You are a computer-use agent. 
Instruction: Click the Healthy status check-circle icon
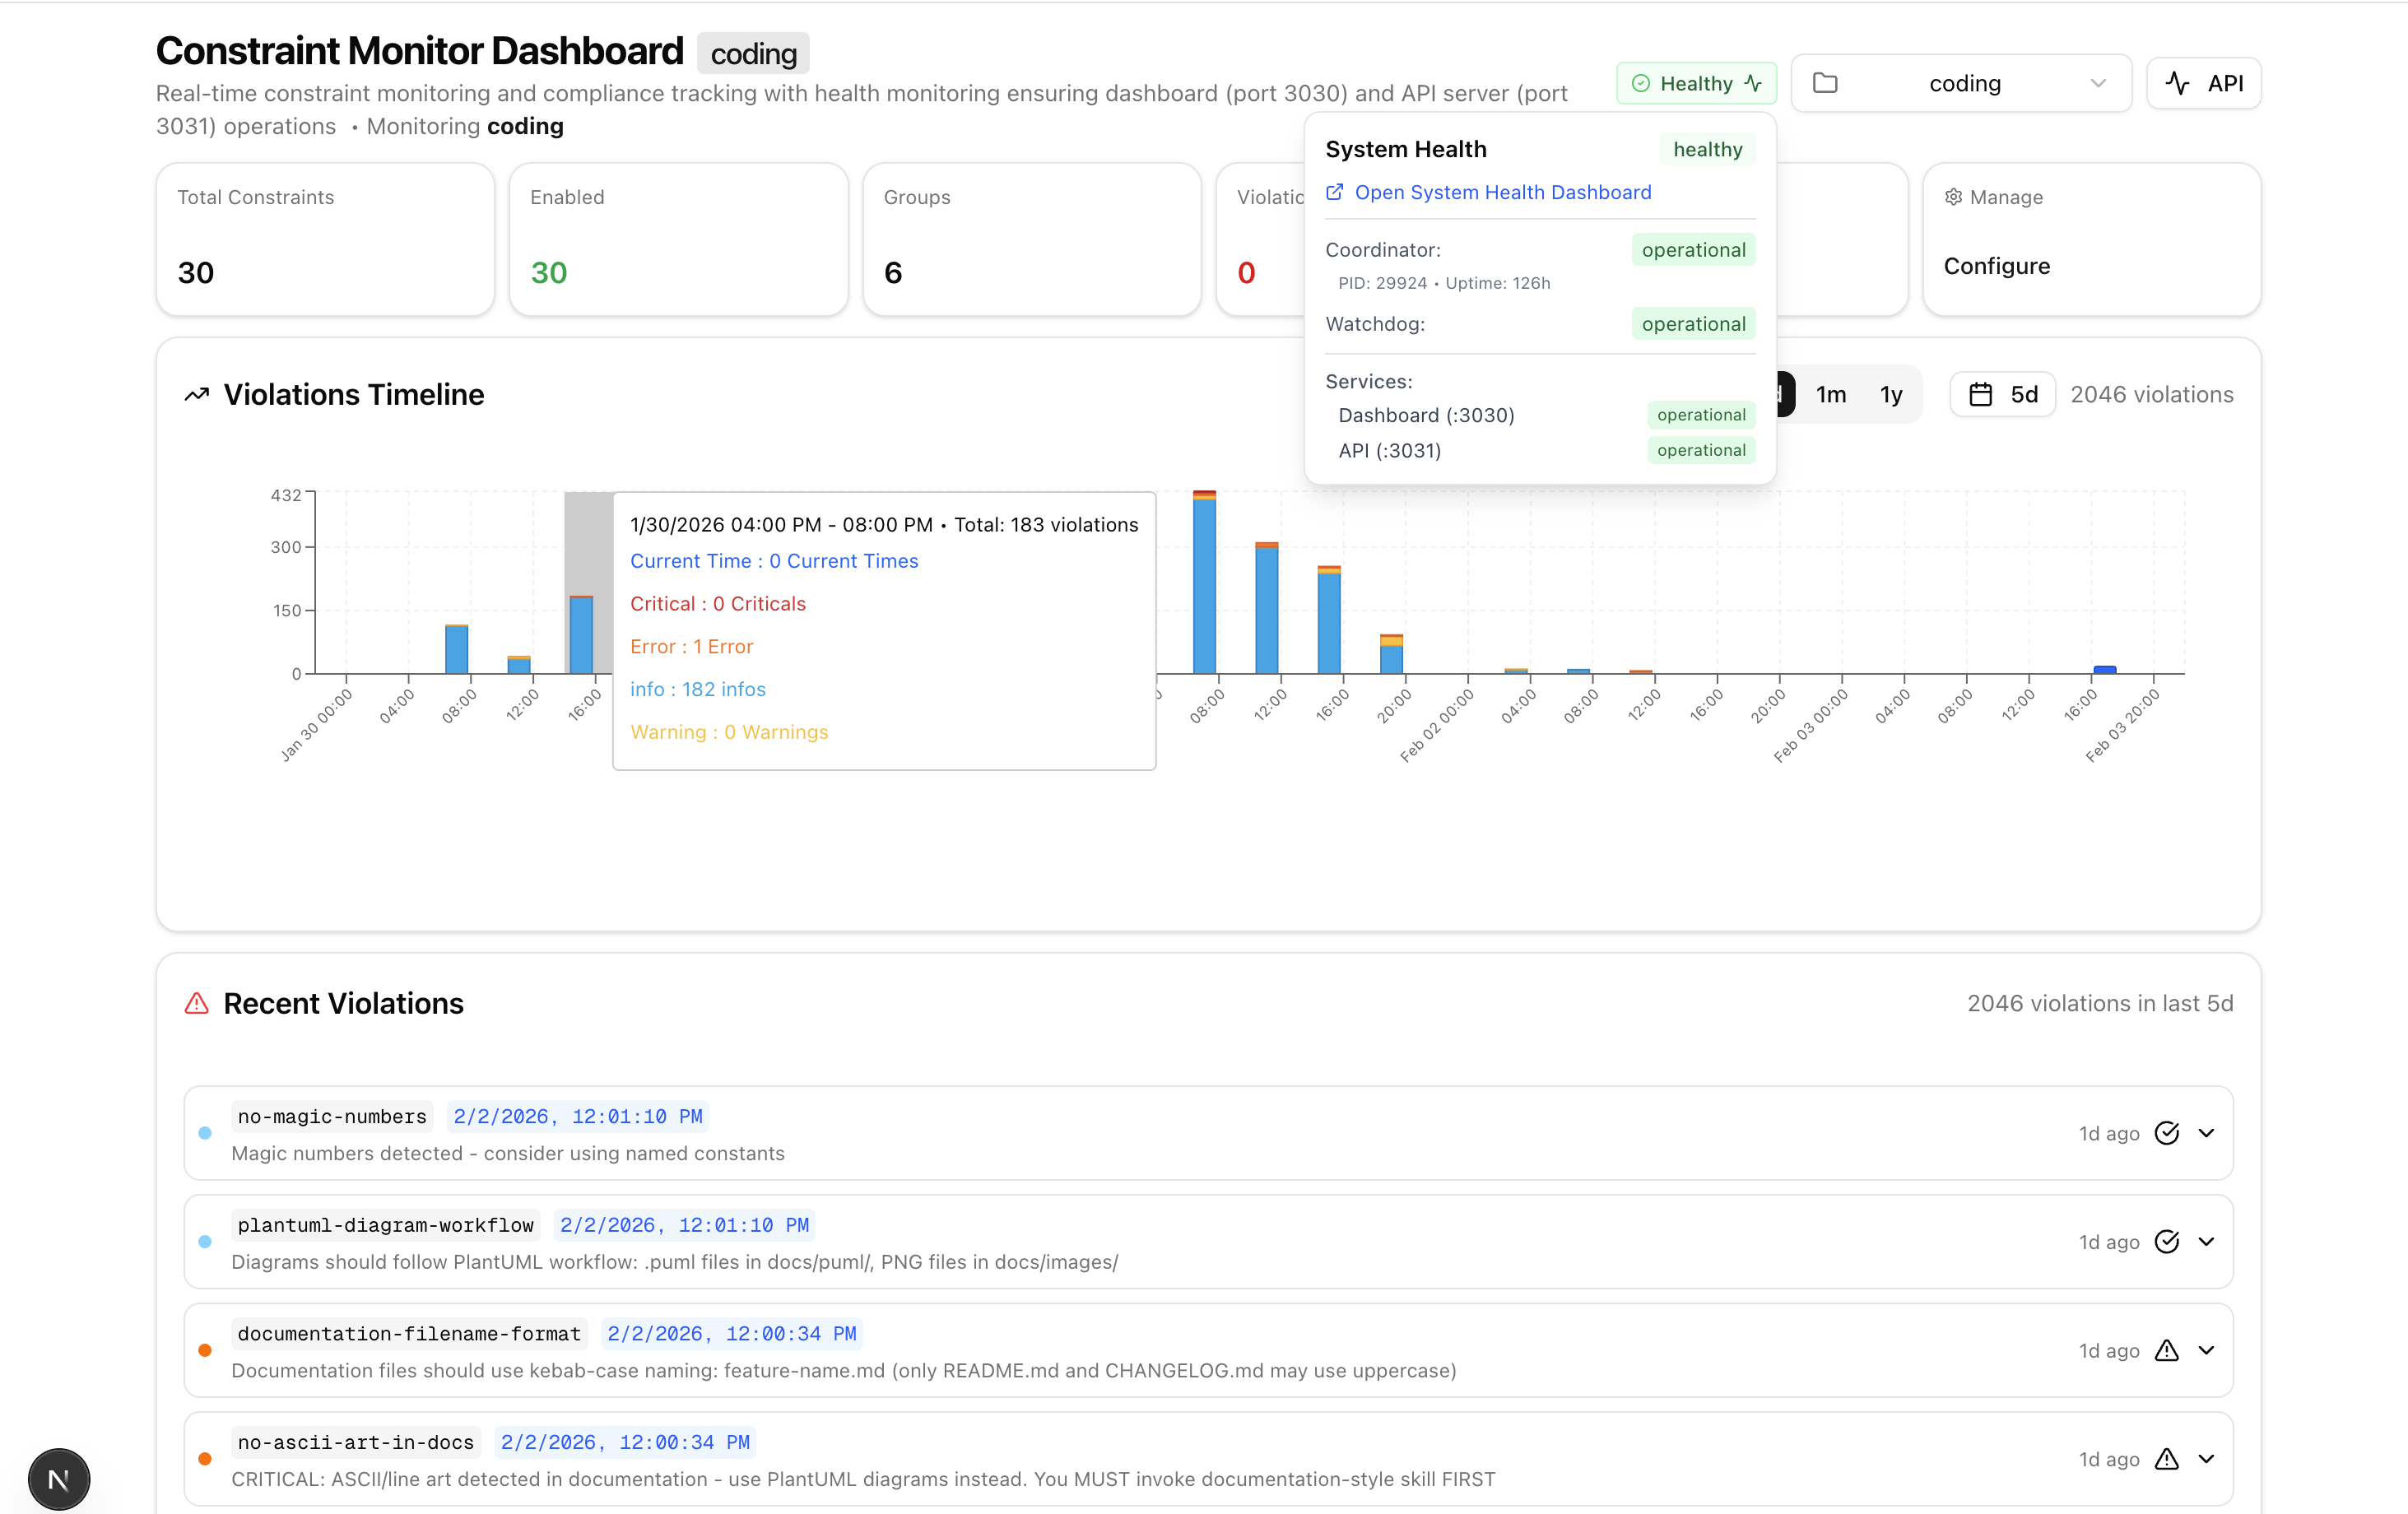pos(1640,84)
